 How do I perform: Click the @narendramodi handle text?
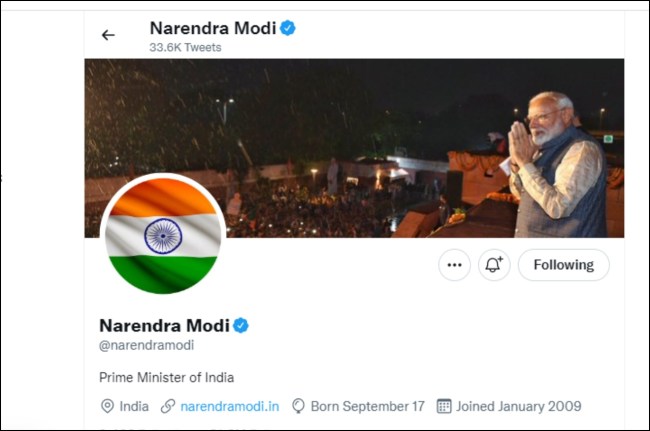[x=146, y=345]
